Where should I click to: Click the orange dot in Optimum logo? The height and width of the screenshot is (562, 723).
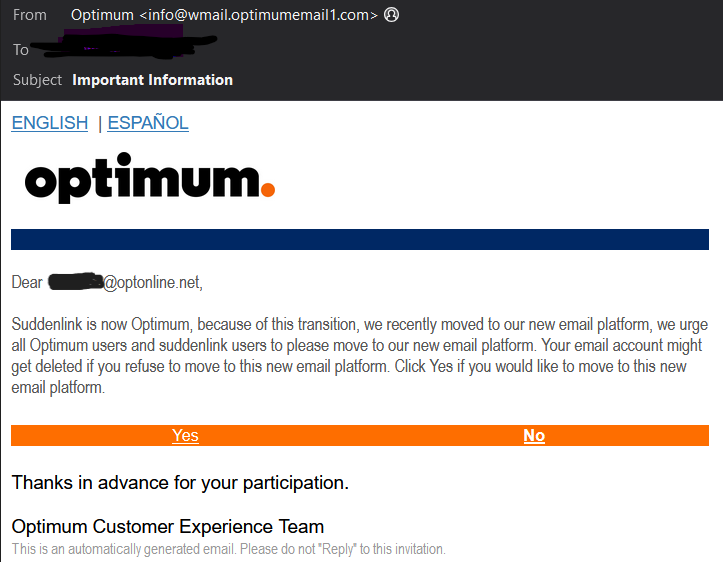pos(267,188)
